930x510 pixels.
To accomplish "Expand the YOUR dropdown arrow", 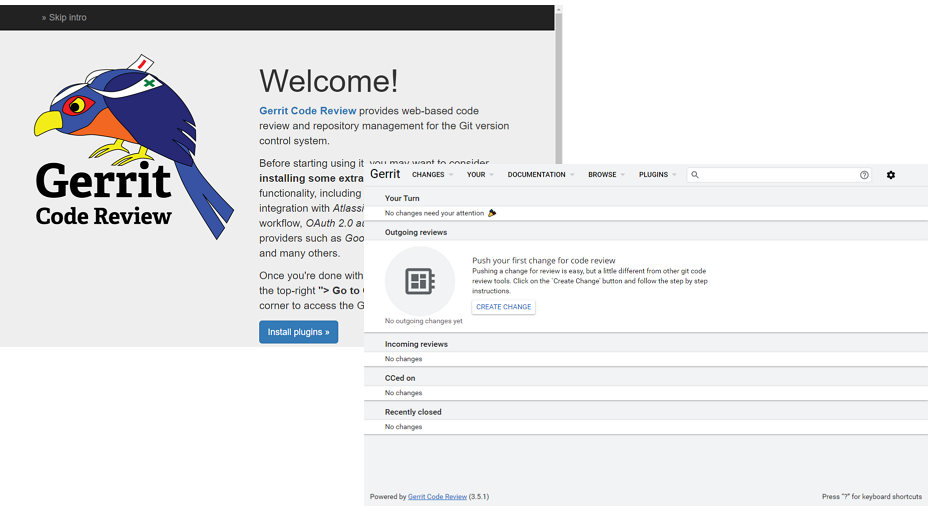I will pos(492,175).
